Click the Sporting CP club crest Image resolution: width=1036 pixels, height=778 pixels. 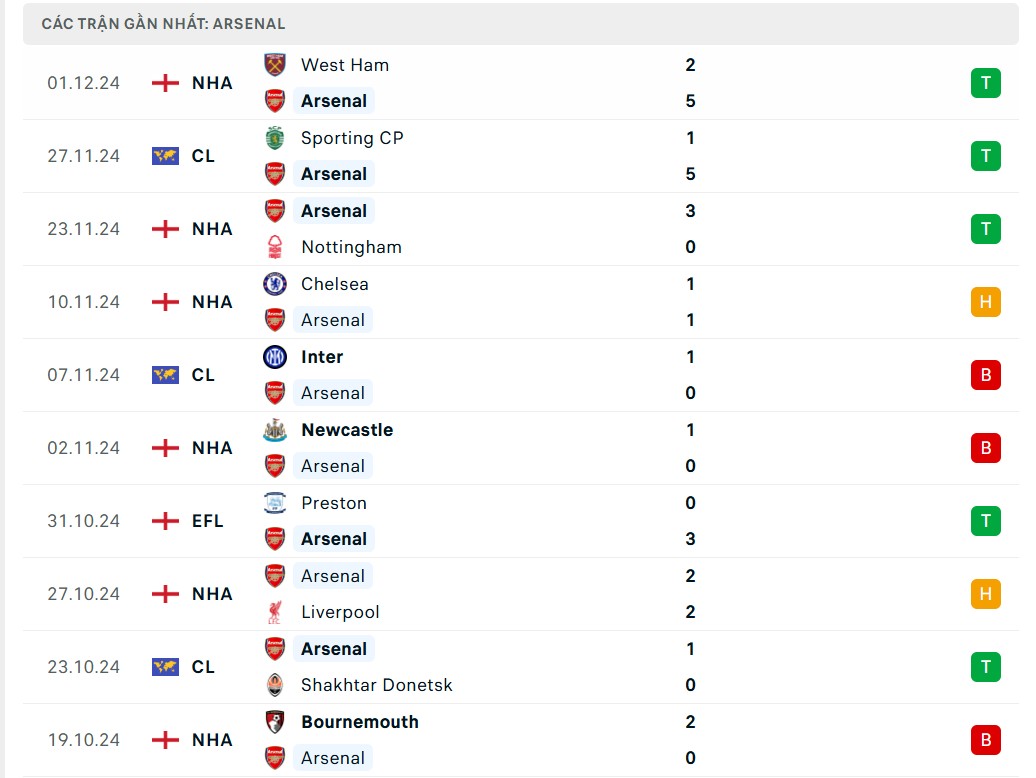point(274,138)
